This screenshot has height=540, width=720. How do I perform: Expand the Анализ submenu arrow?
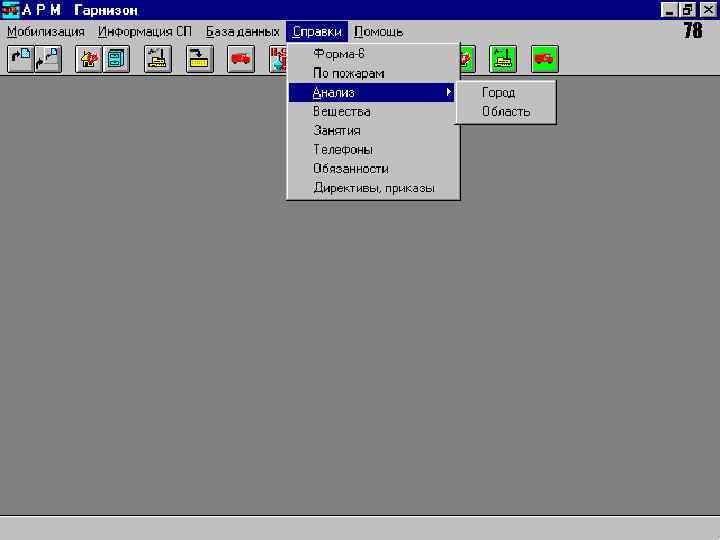pos(449,92)
